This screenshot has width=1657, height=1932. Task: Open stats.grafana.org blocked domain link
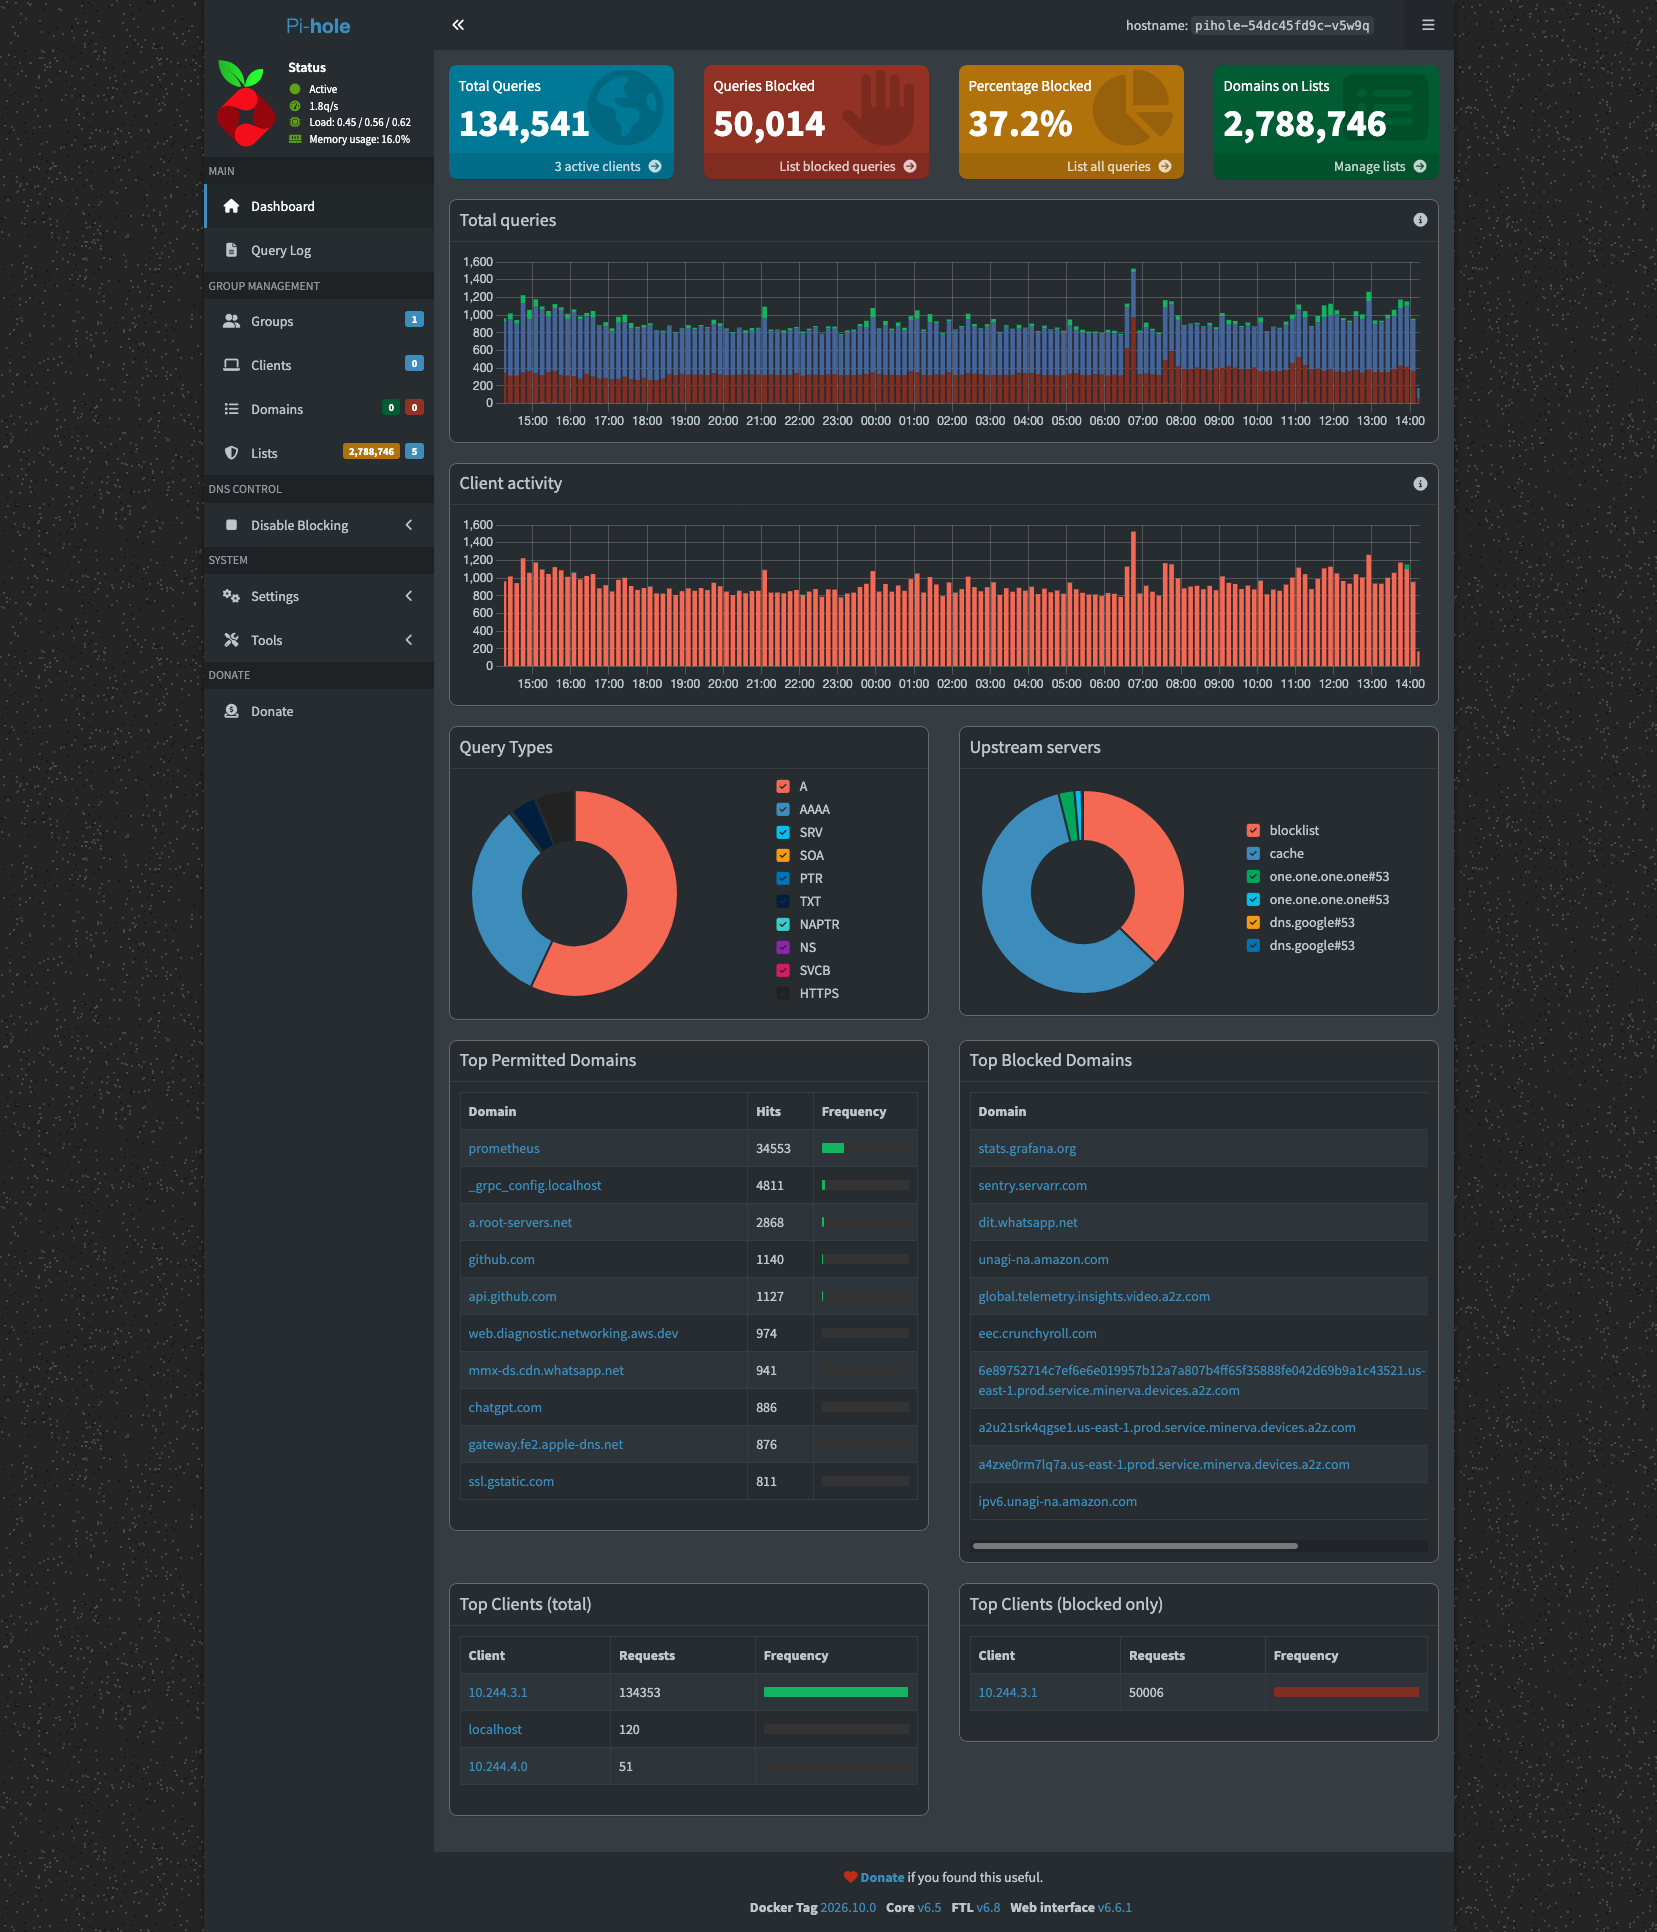pos(1027,1148)
